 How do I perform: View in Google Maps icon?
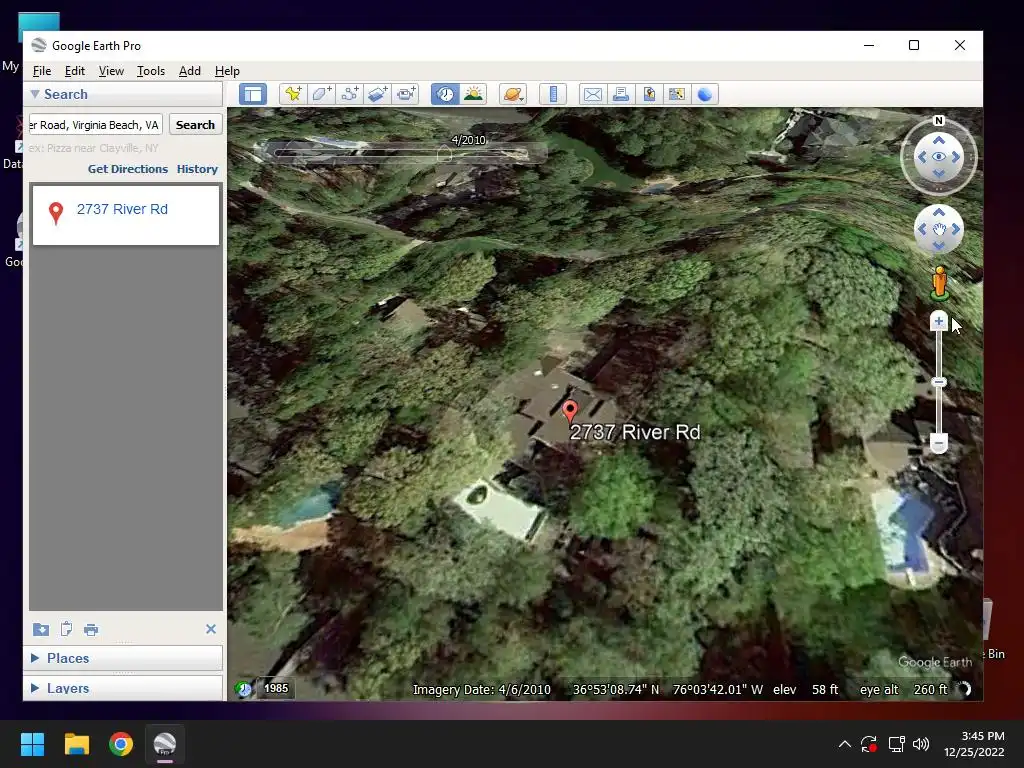point(677,94)
